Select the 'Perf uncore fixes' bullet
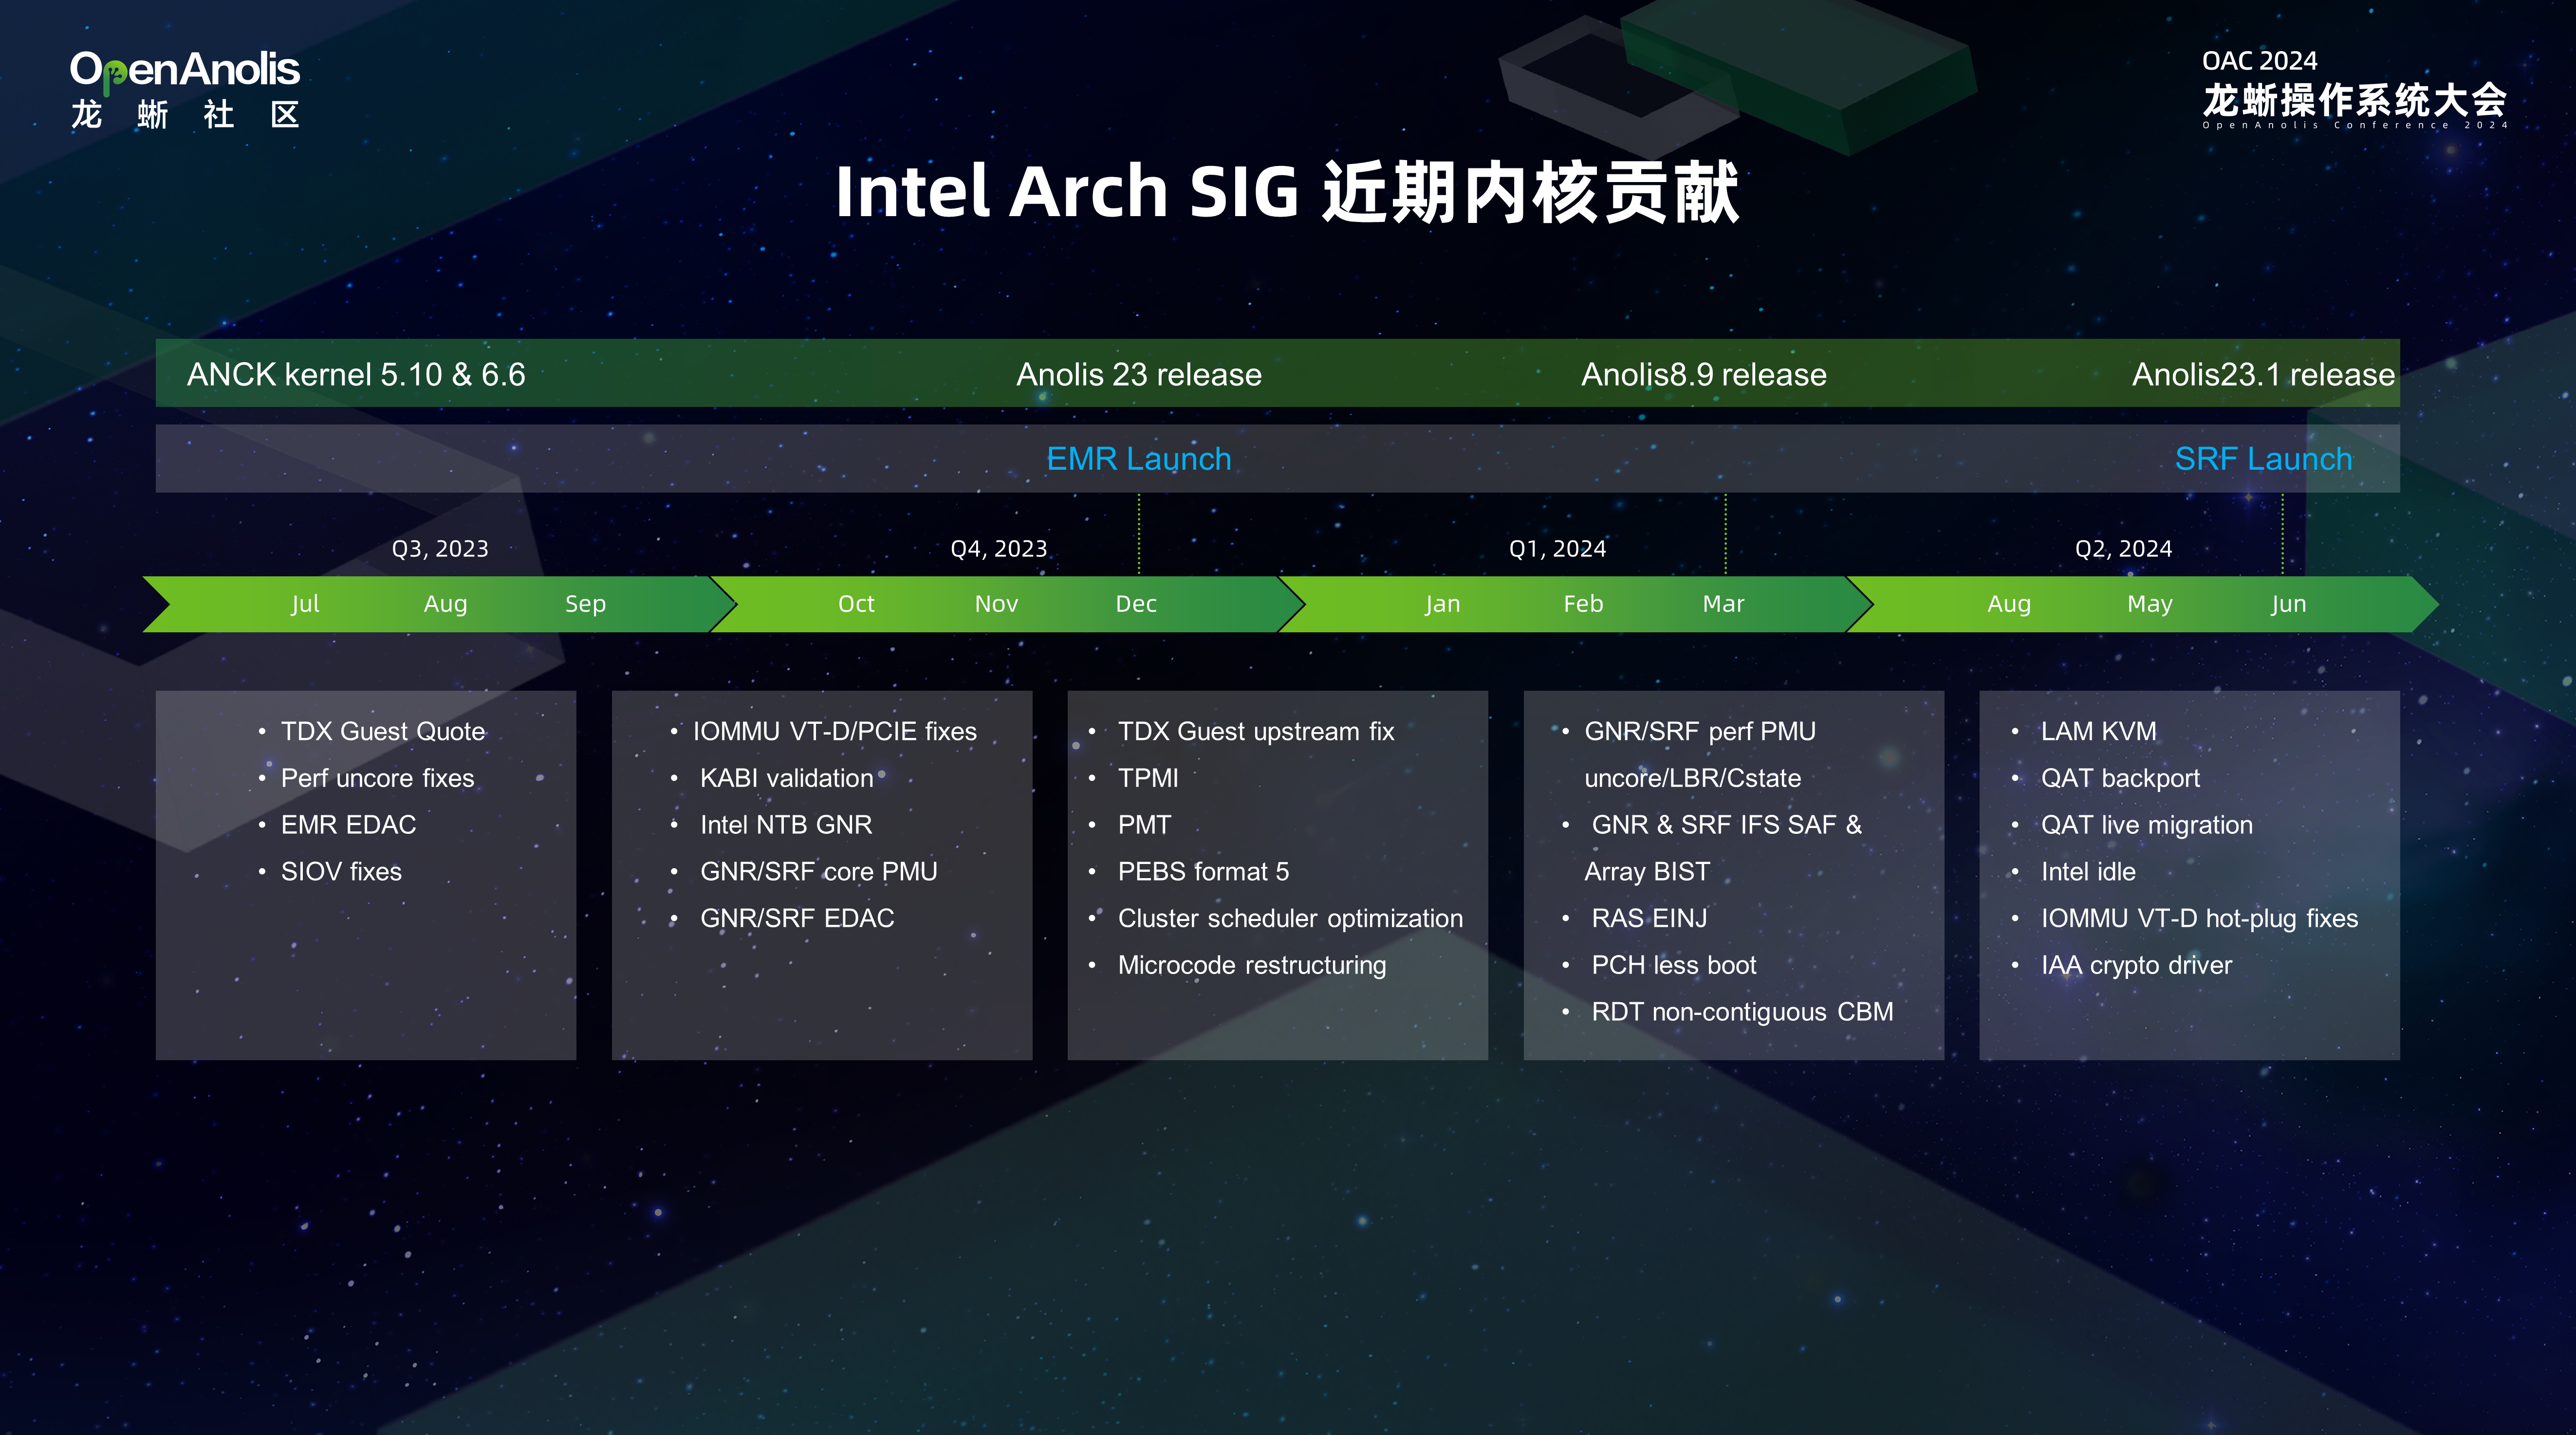This screenshot has width=2576, height=1435. pyautogui.click(x=377, y=779)
